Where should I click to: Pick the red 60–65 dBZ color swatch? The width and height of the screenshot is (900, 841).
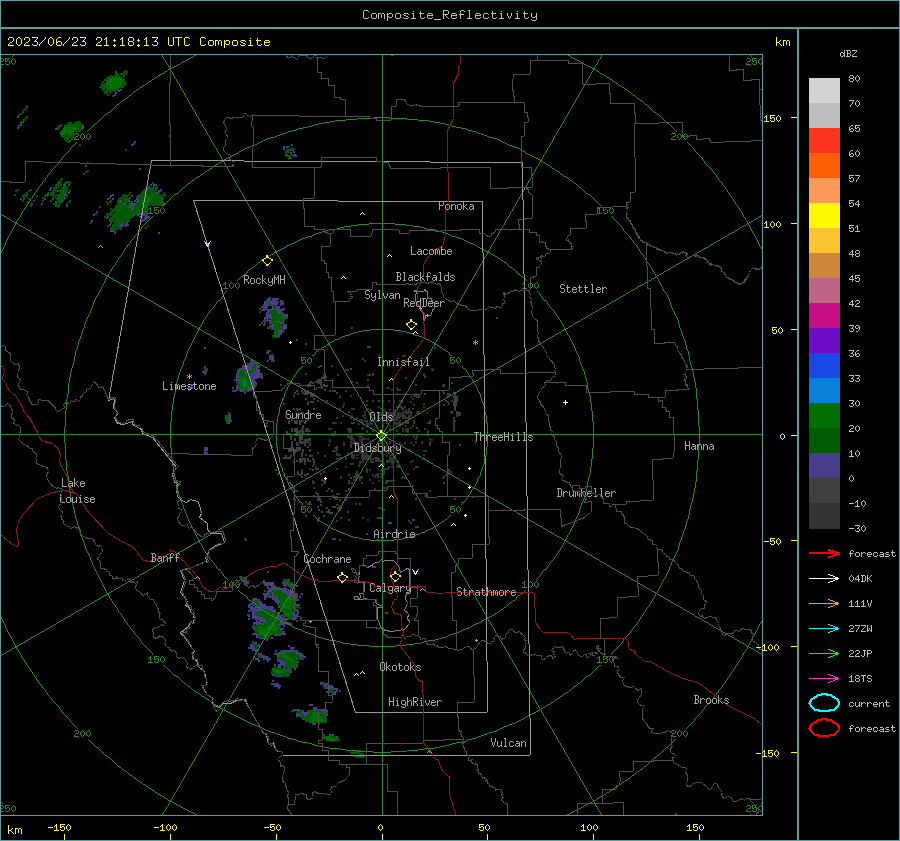tap(824, 141)
